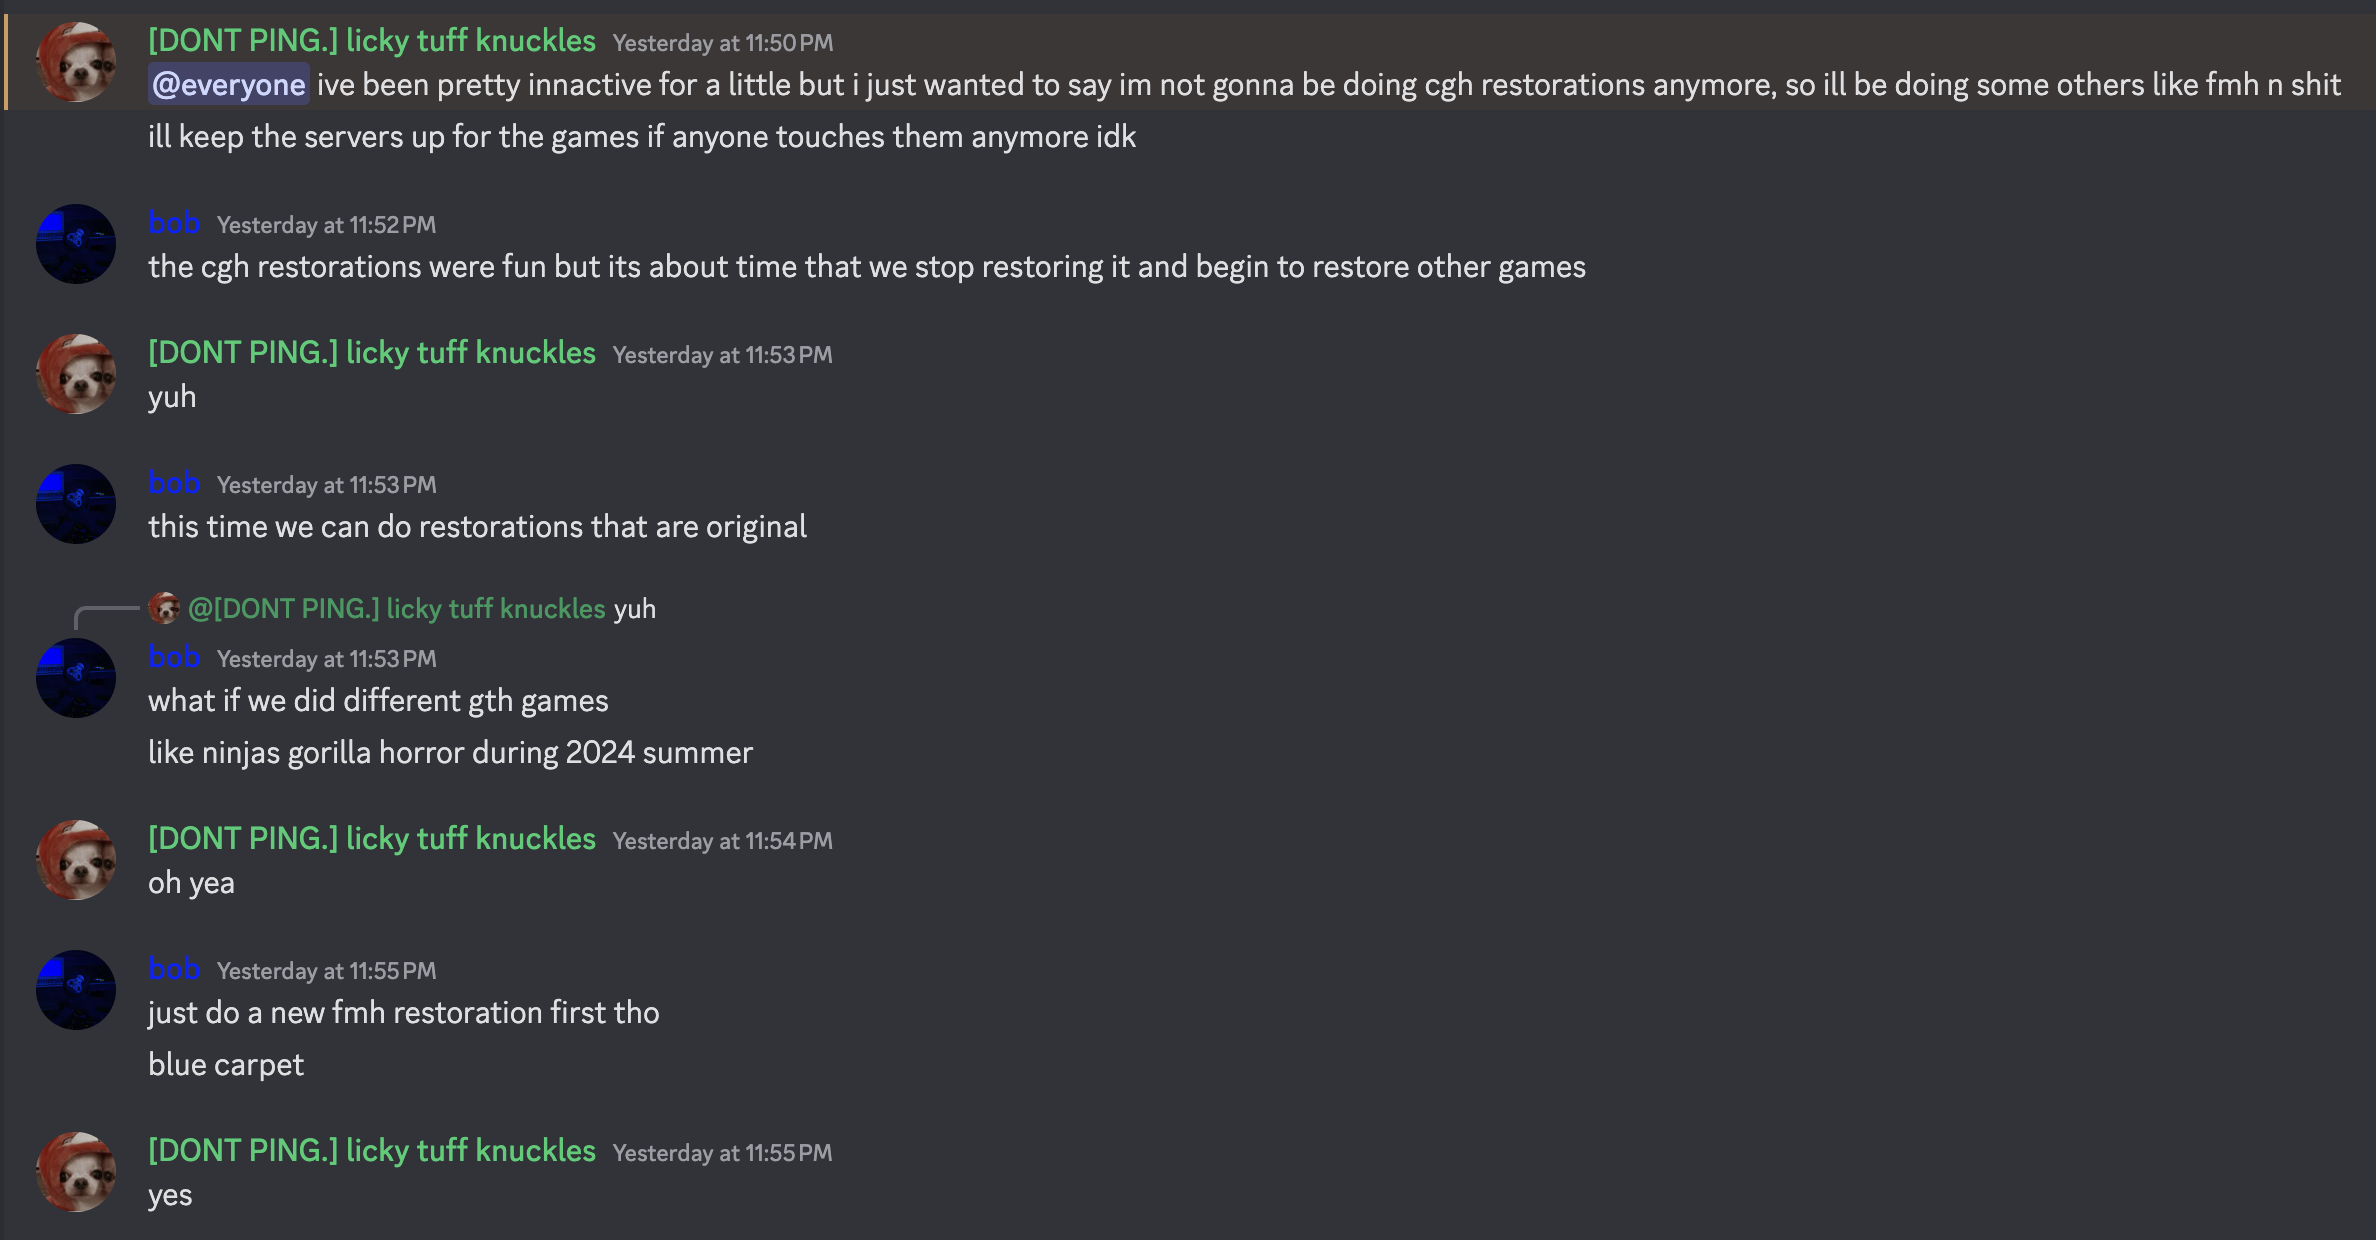Click the @everyone mention
This screenshot has width=2376, height=1240.
[x=229, y=85]
